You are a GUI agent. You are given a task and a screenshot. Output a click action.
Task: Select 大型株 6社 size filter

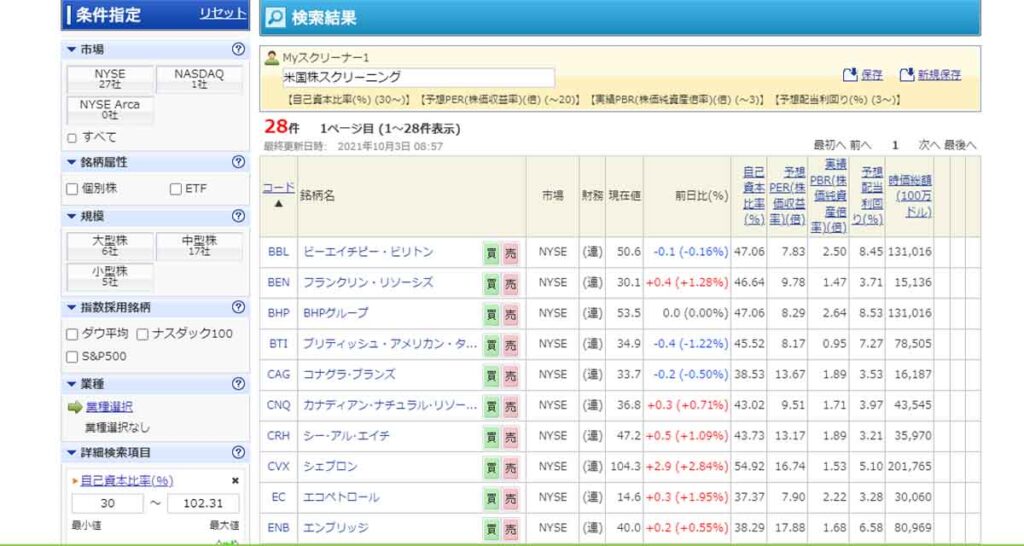(x=110, y=246)
